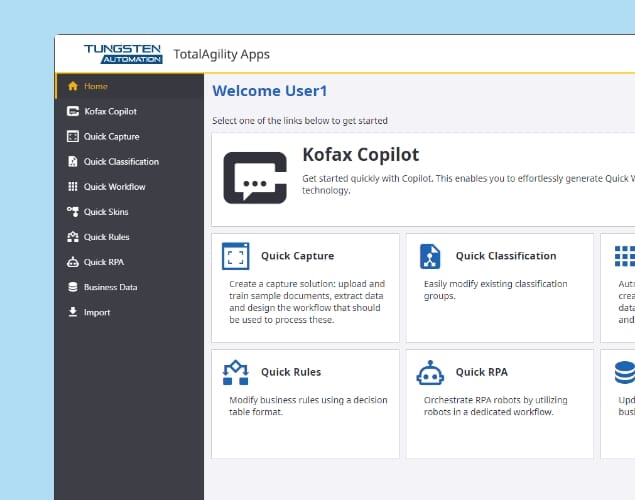Click the blue database icon on the cut-off card

tap(625, 372)
